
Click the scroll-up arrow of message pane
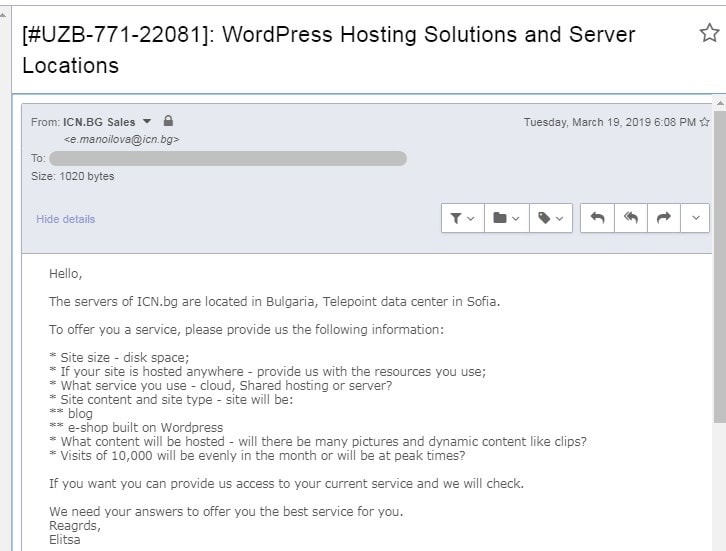(x=720, y=102)
